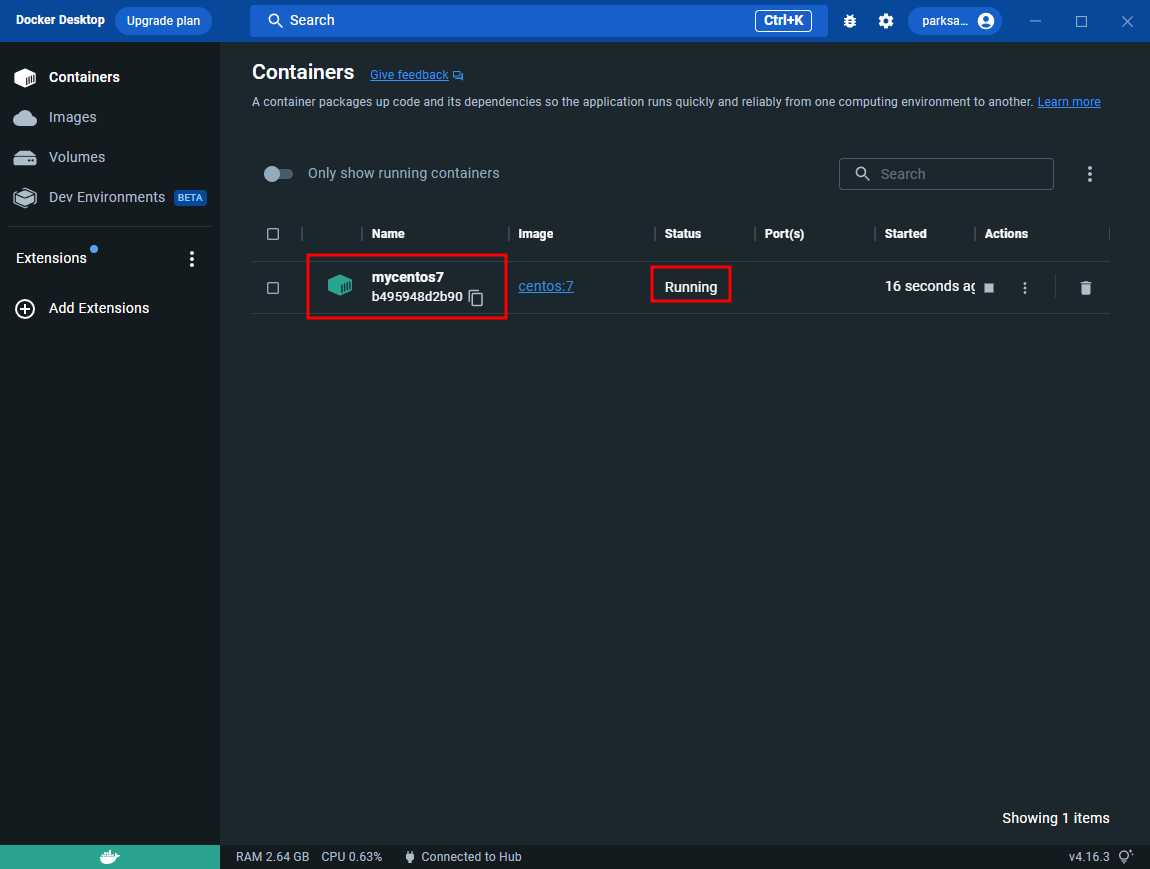Minimize the Docker Desktop window
Viewport: 1150px width, 869px height.
pos(1035,21)
